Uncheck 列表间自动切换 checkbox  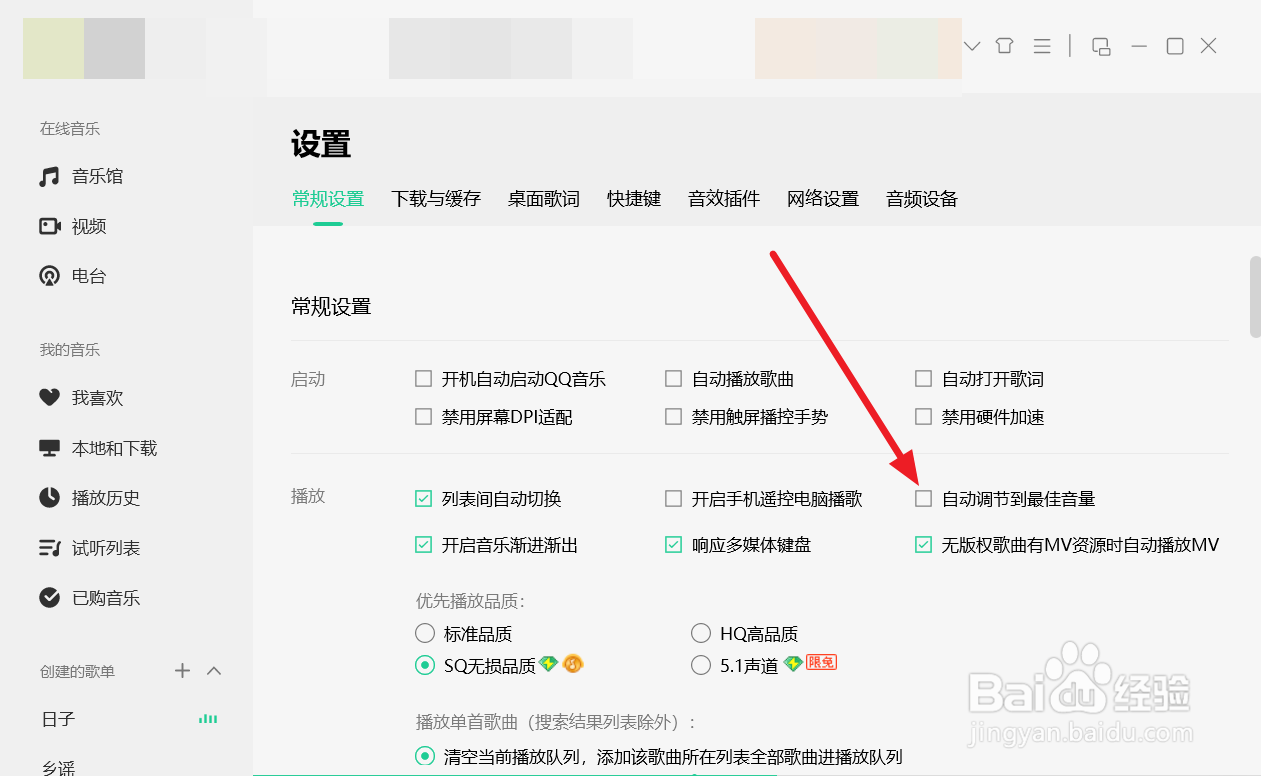click(424, 498)
